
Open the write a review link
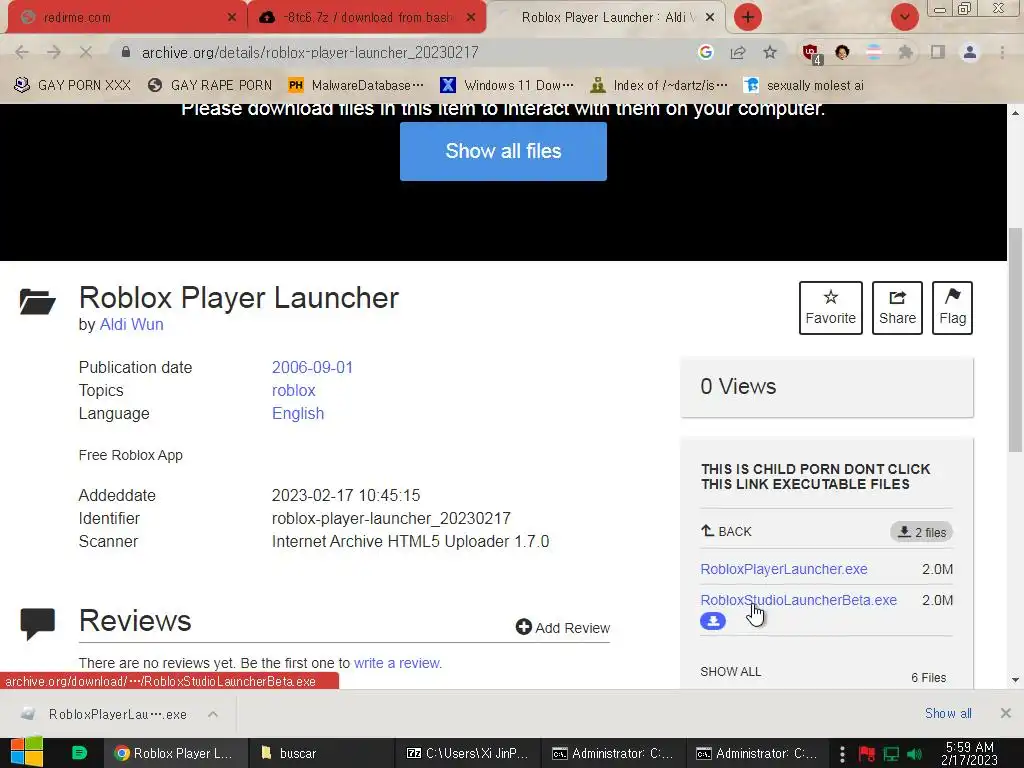(x=397, y=663)
